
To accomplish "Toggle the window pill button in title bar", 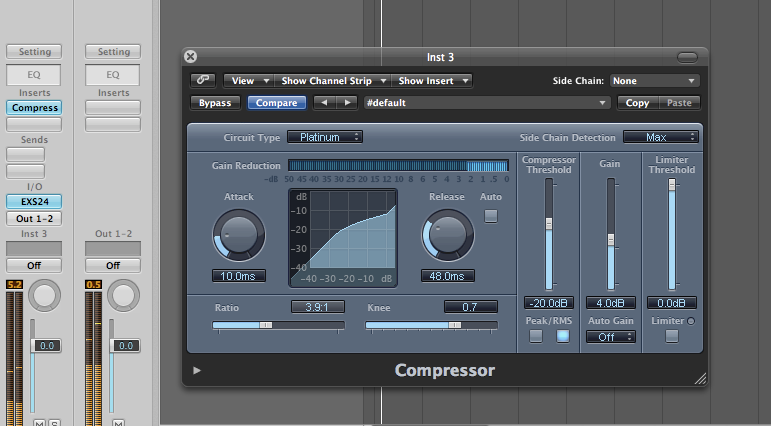I will tap(687, 58).
